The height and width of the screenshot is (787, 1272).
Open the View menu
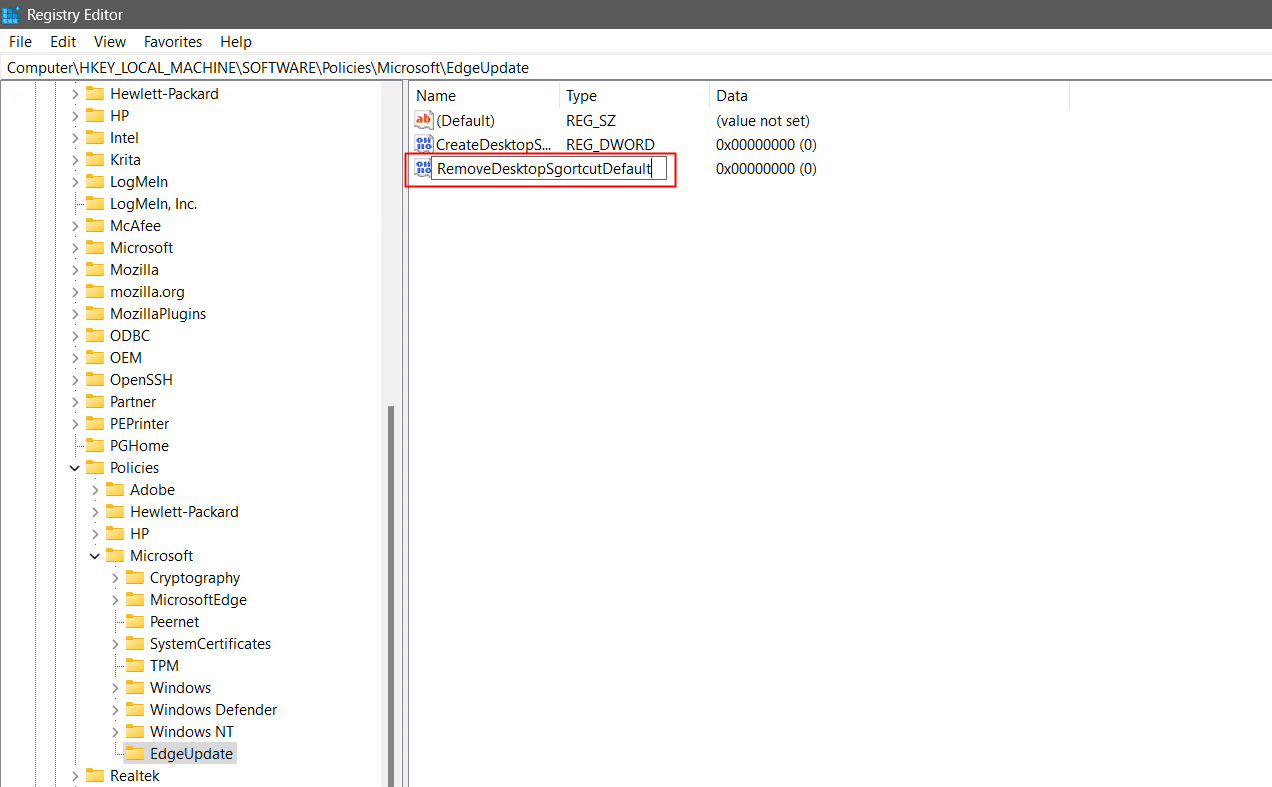click(110, 42)
